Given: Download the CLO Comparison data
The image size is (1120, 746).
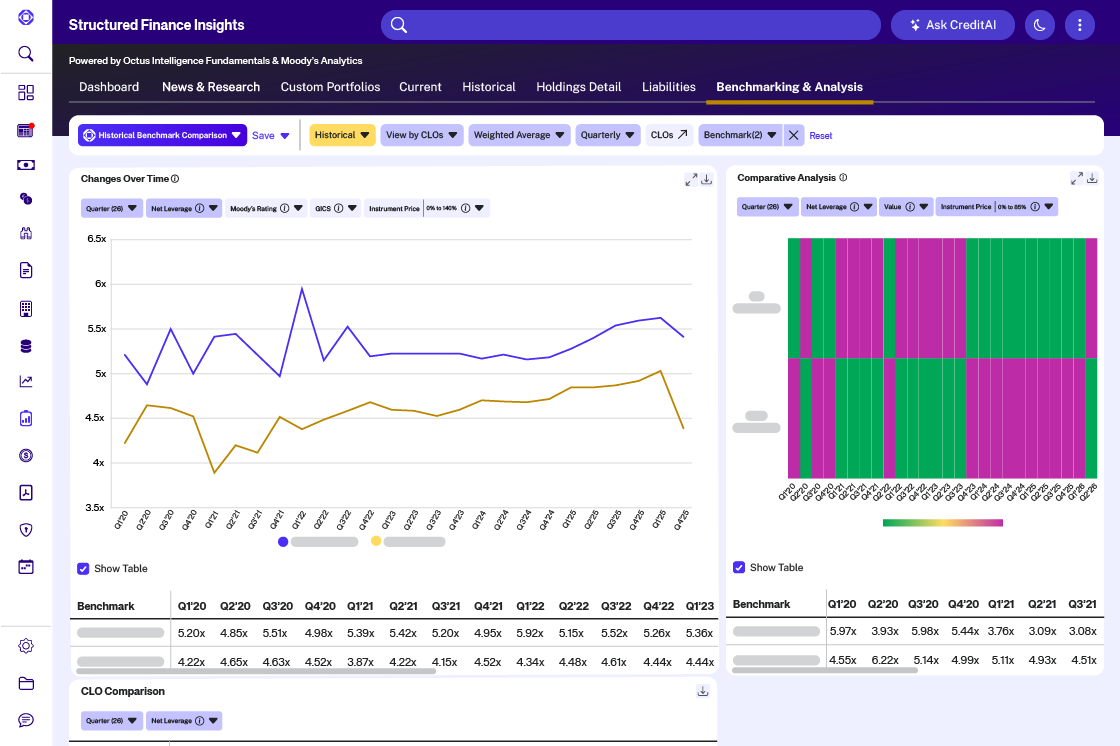Looking at the screenshot, I should [x=703, y=691].
